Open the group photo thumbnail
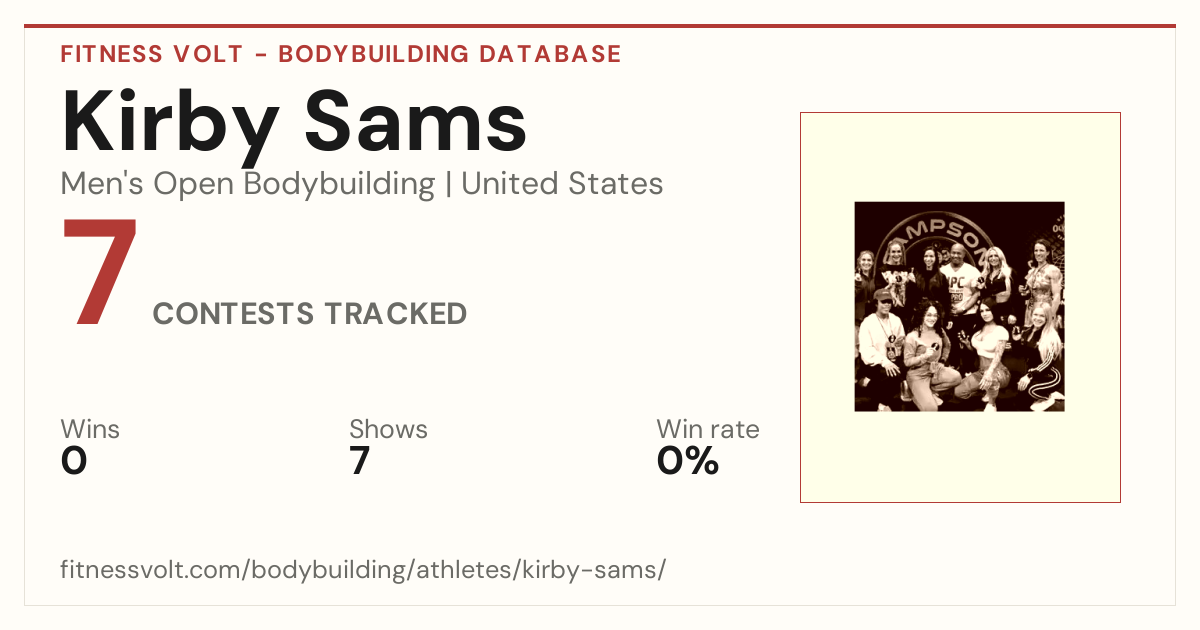 (x=959, y=307)
